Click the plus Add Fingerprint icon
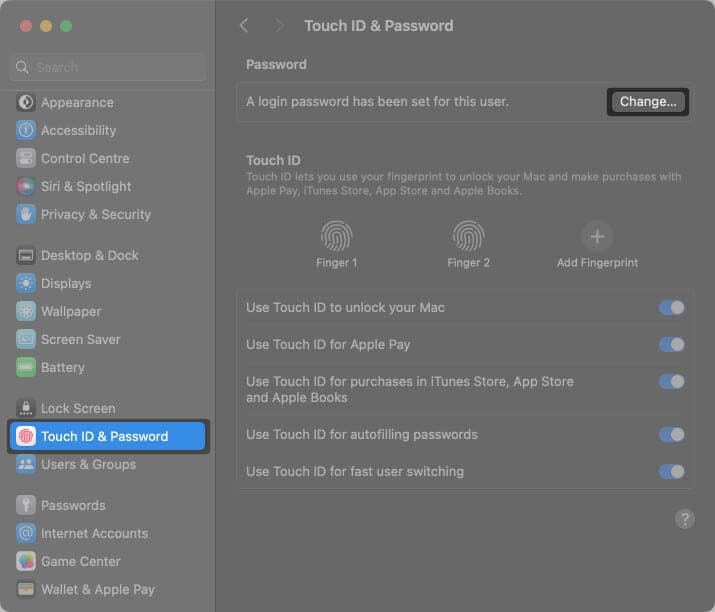The image size is (715, 612). [x=597, y=236]
